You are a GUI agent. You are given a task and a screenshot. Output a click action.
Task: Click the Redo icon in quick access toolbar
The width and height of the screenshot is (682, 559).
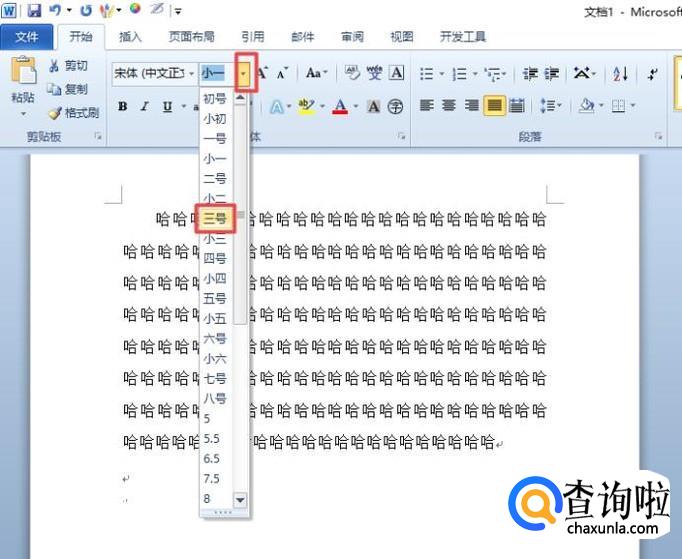click(x=86, y=10)
